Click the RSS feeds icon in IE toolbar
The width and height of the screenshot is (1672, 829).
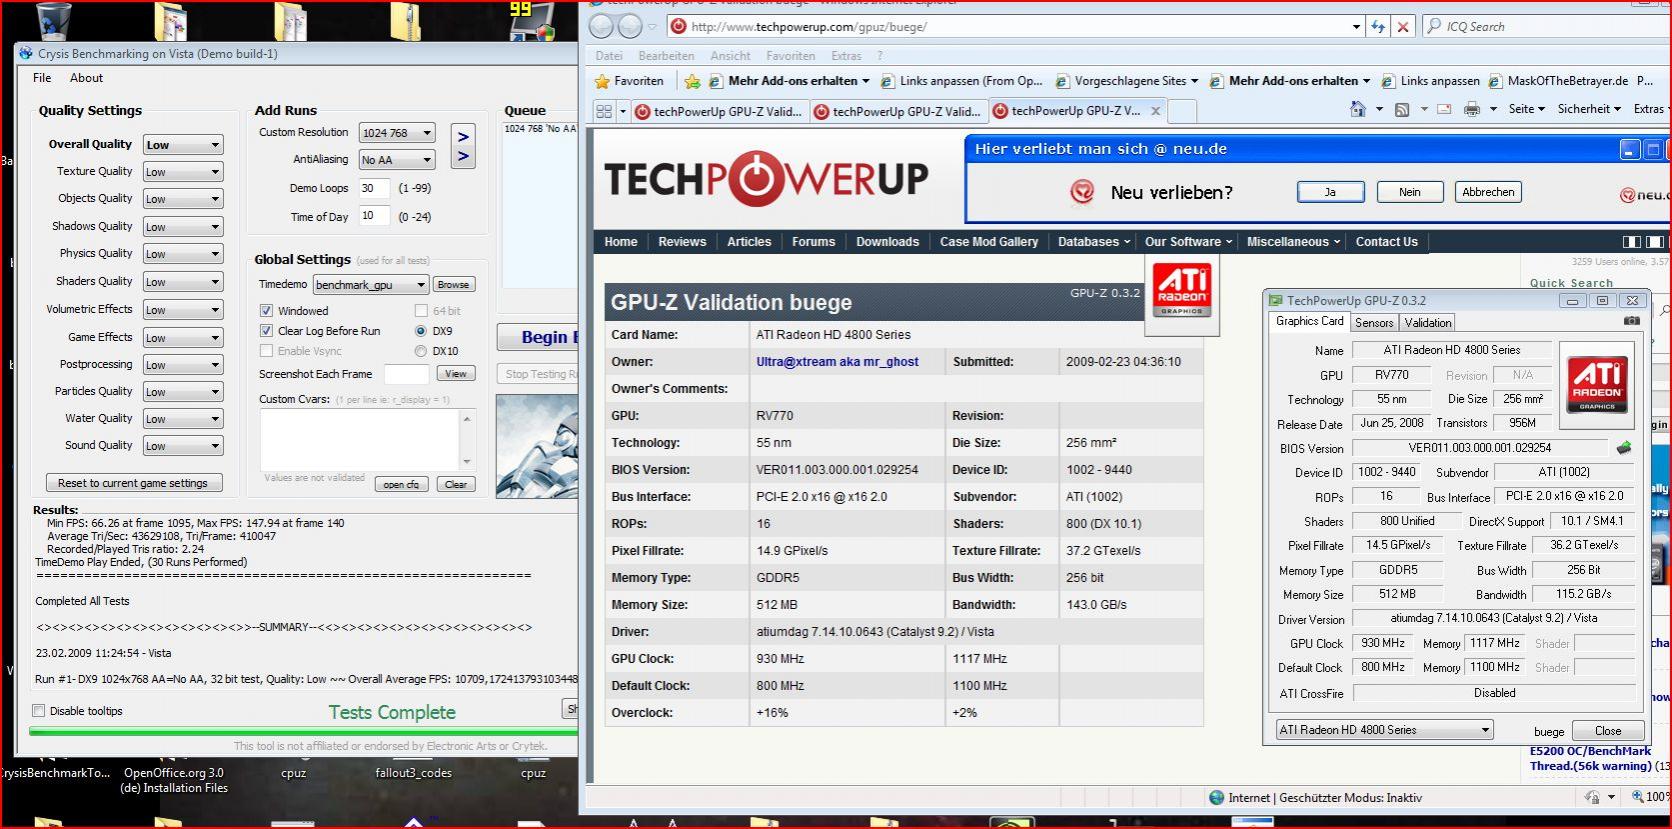coord(1402,109)
